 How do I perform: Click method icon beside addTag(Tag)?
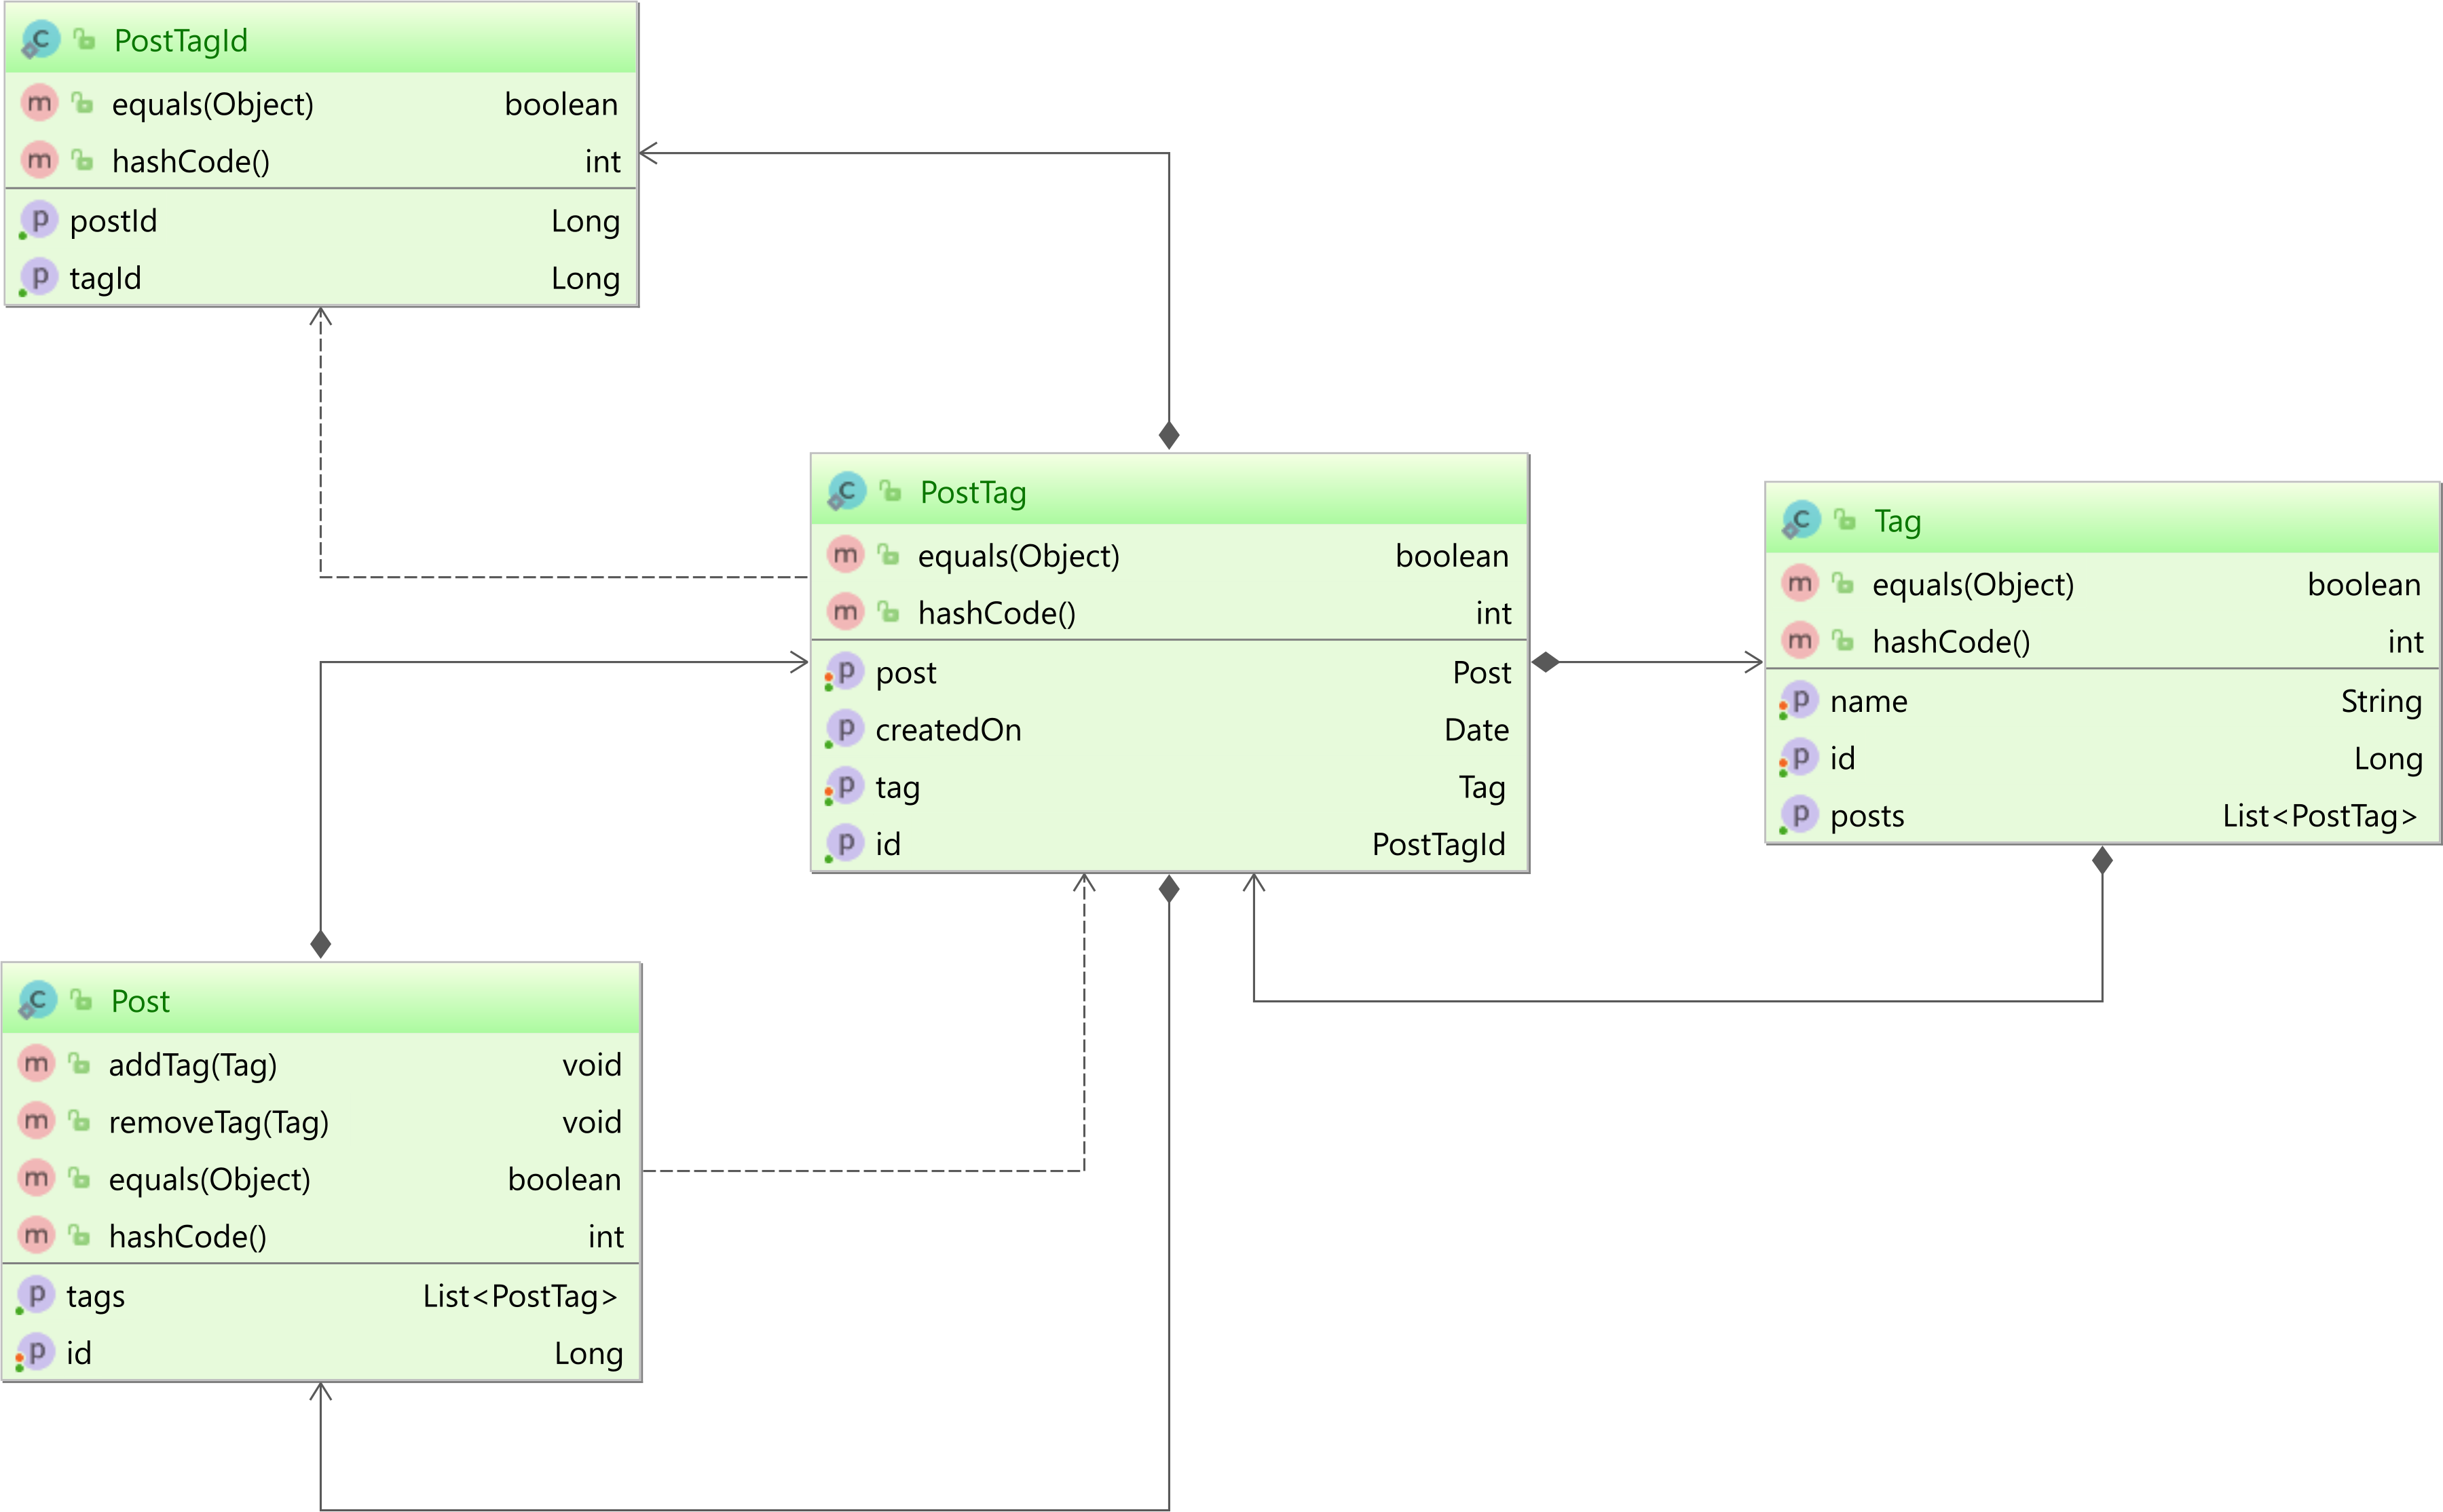[x=36, y=1064]
